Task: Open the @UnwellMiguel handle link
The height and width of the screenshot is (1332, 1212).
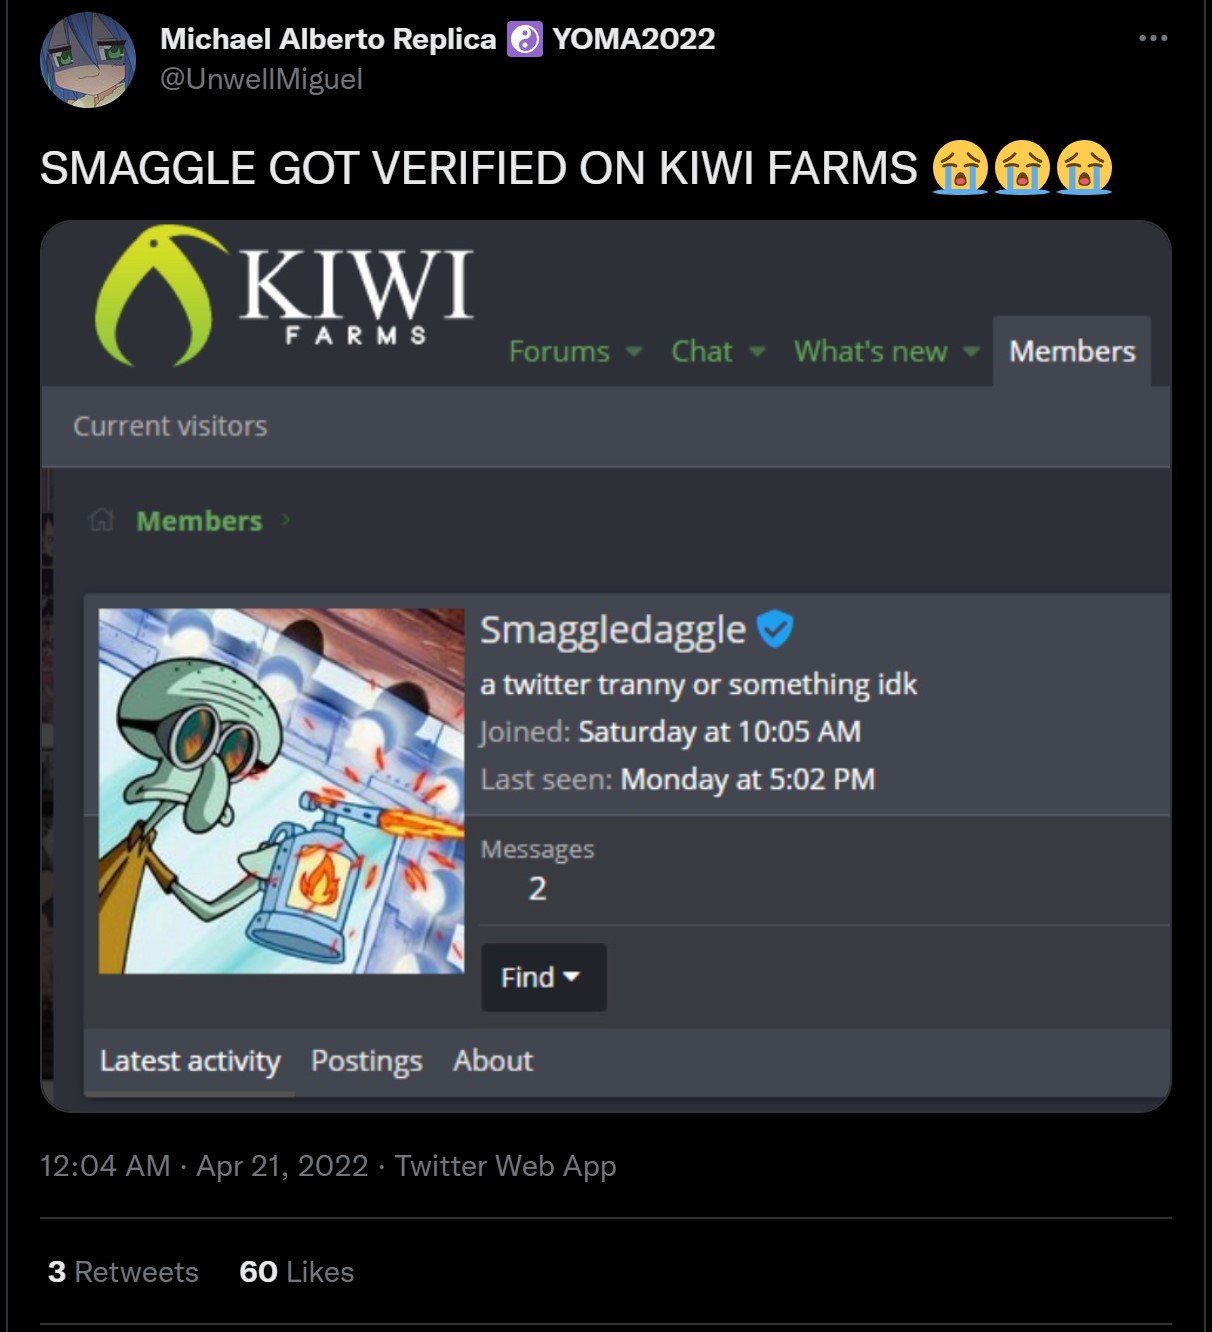Action: pyautogui.click(x=261, y=79)
